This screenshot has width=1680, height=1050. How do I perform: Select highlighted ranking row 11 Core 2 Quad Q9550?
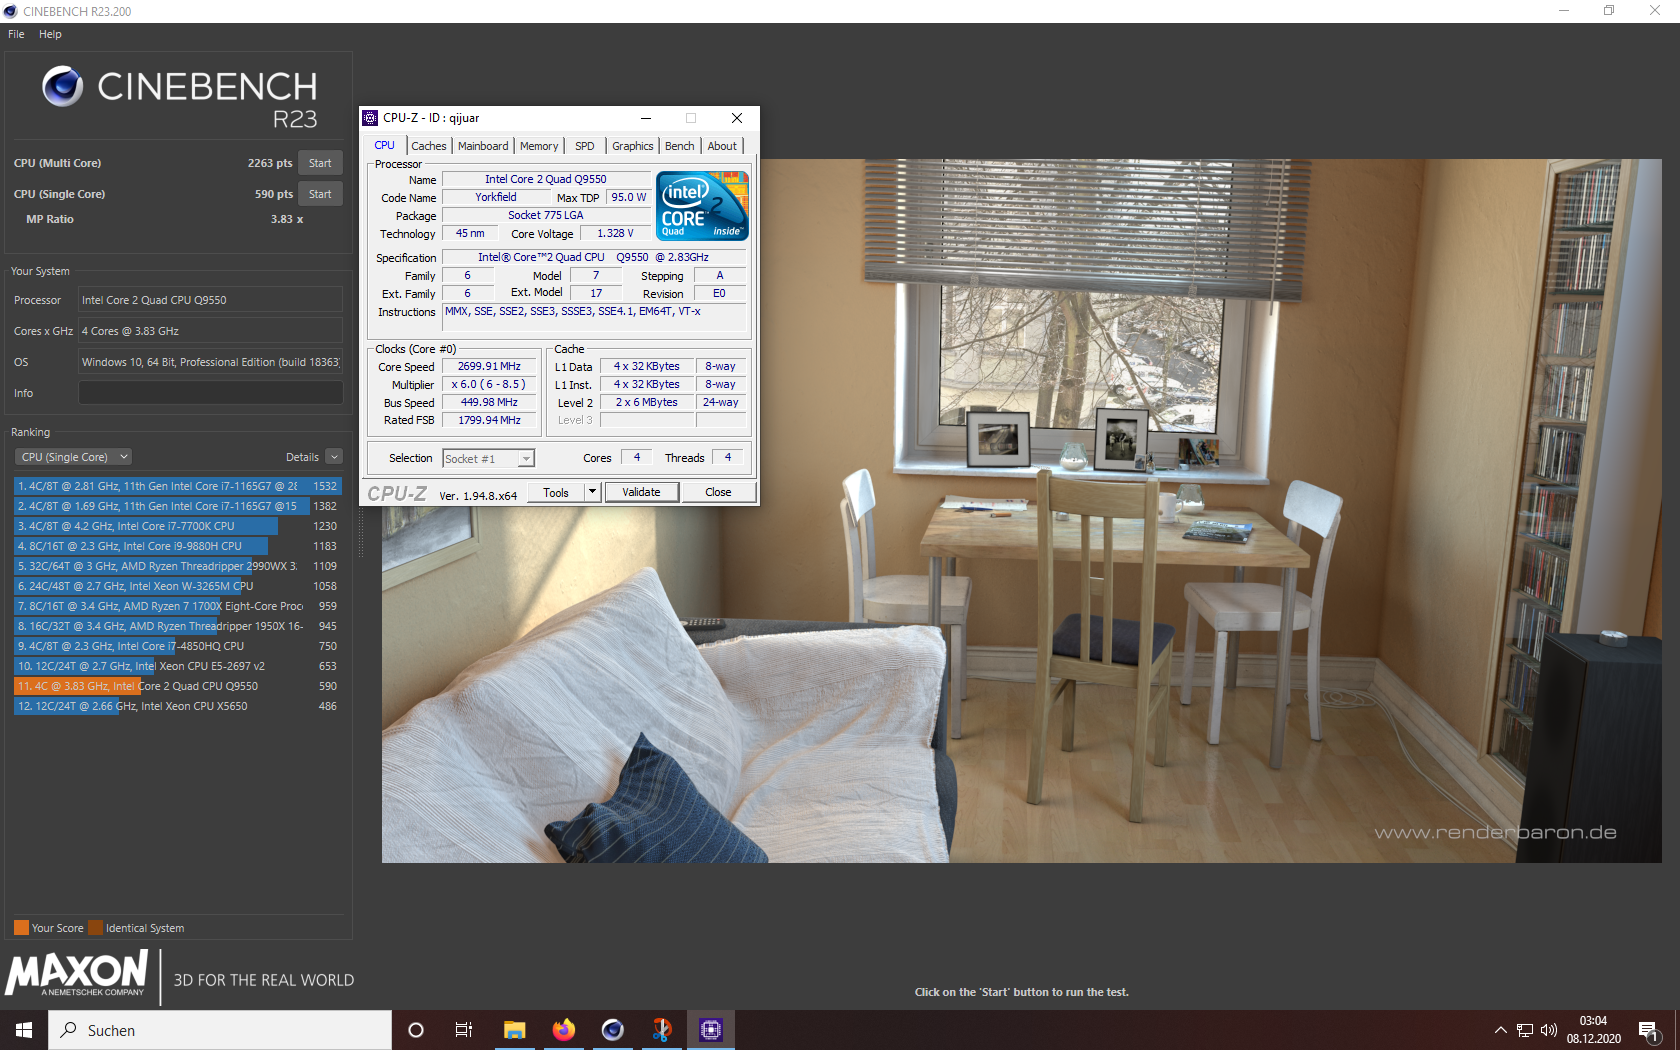click(x=177, y=686)
